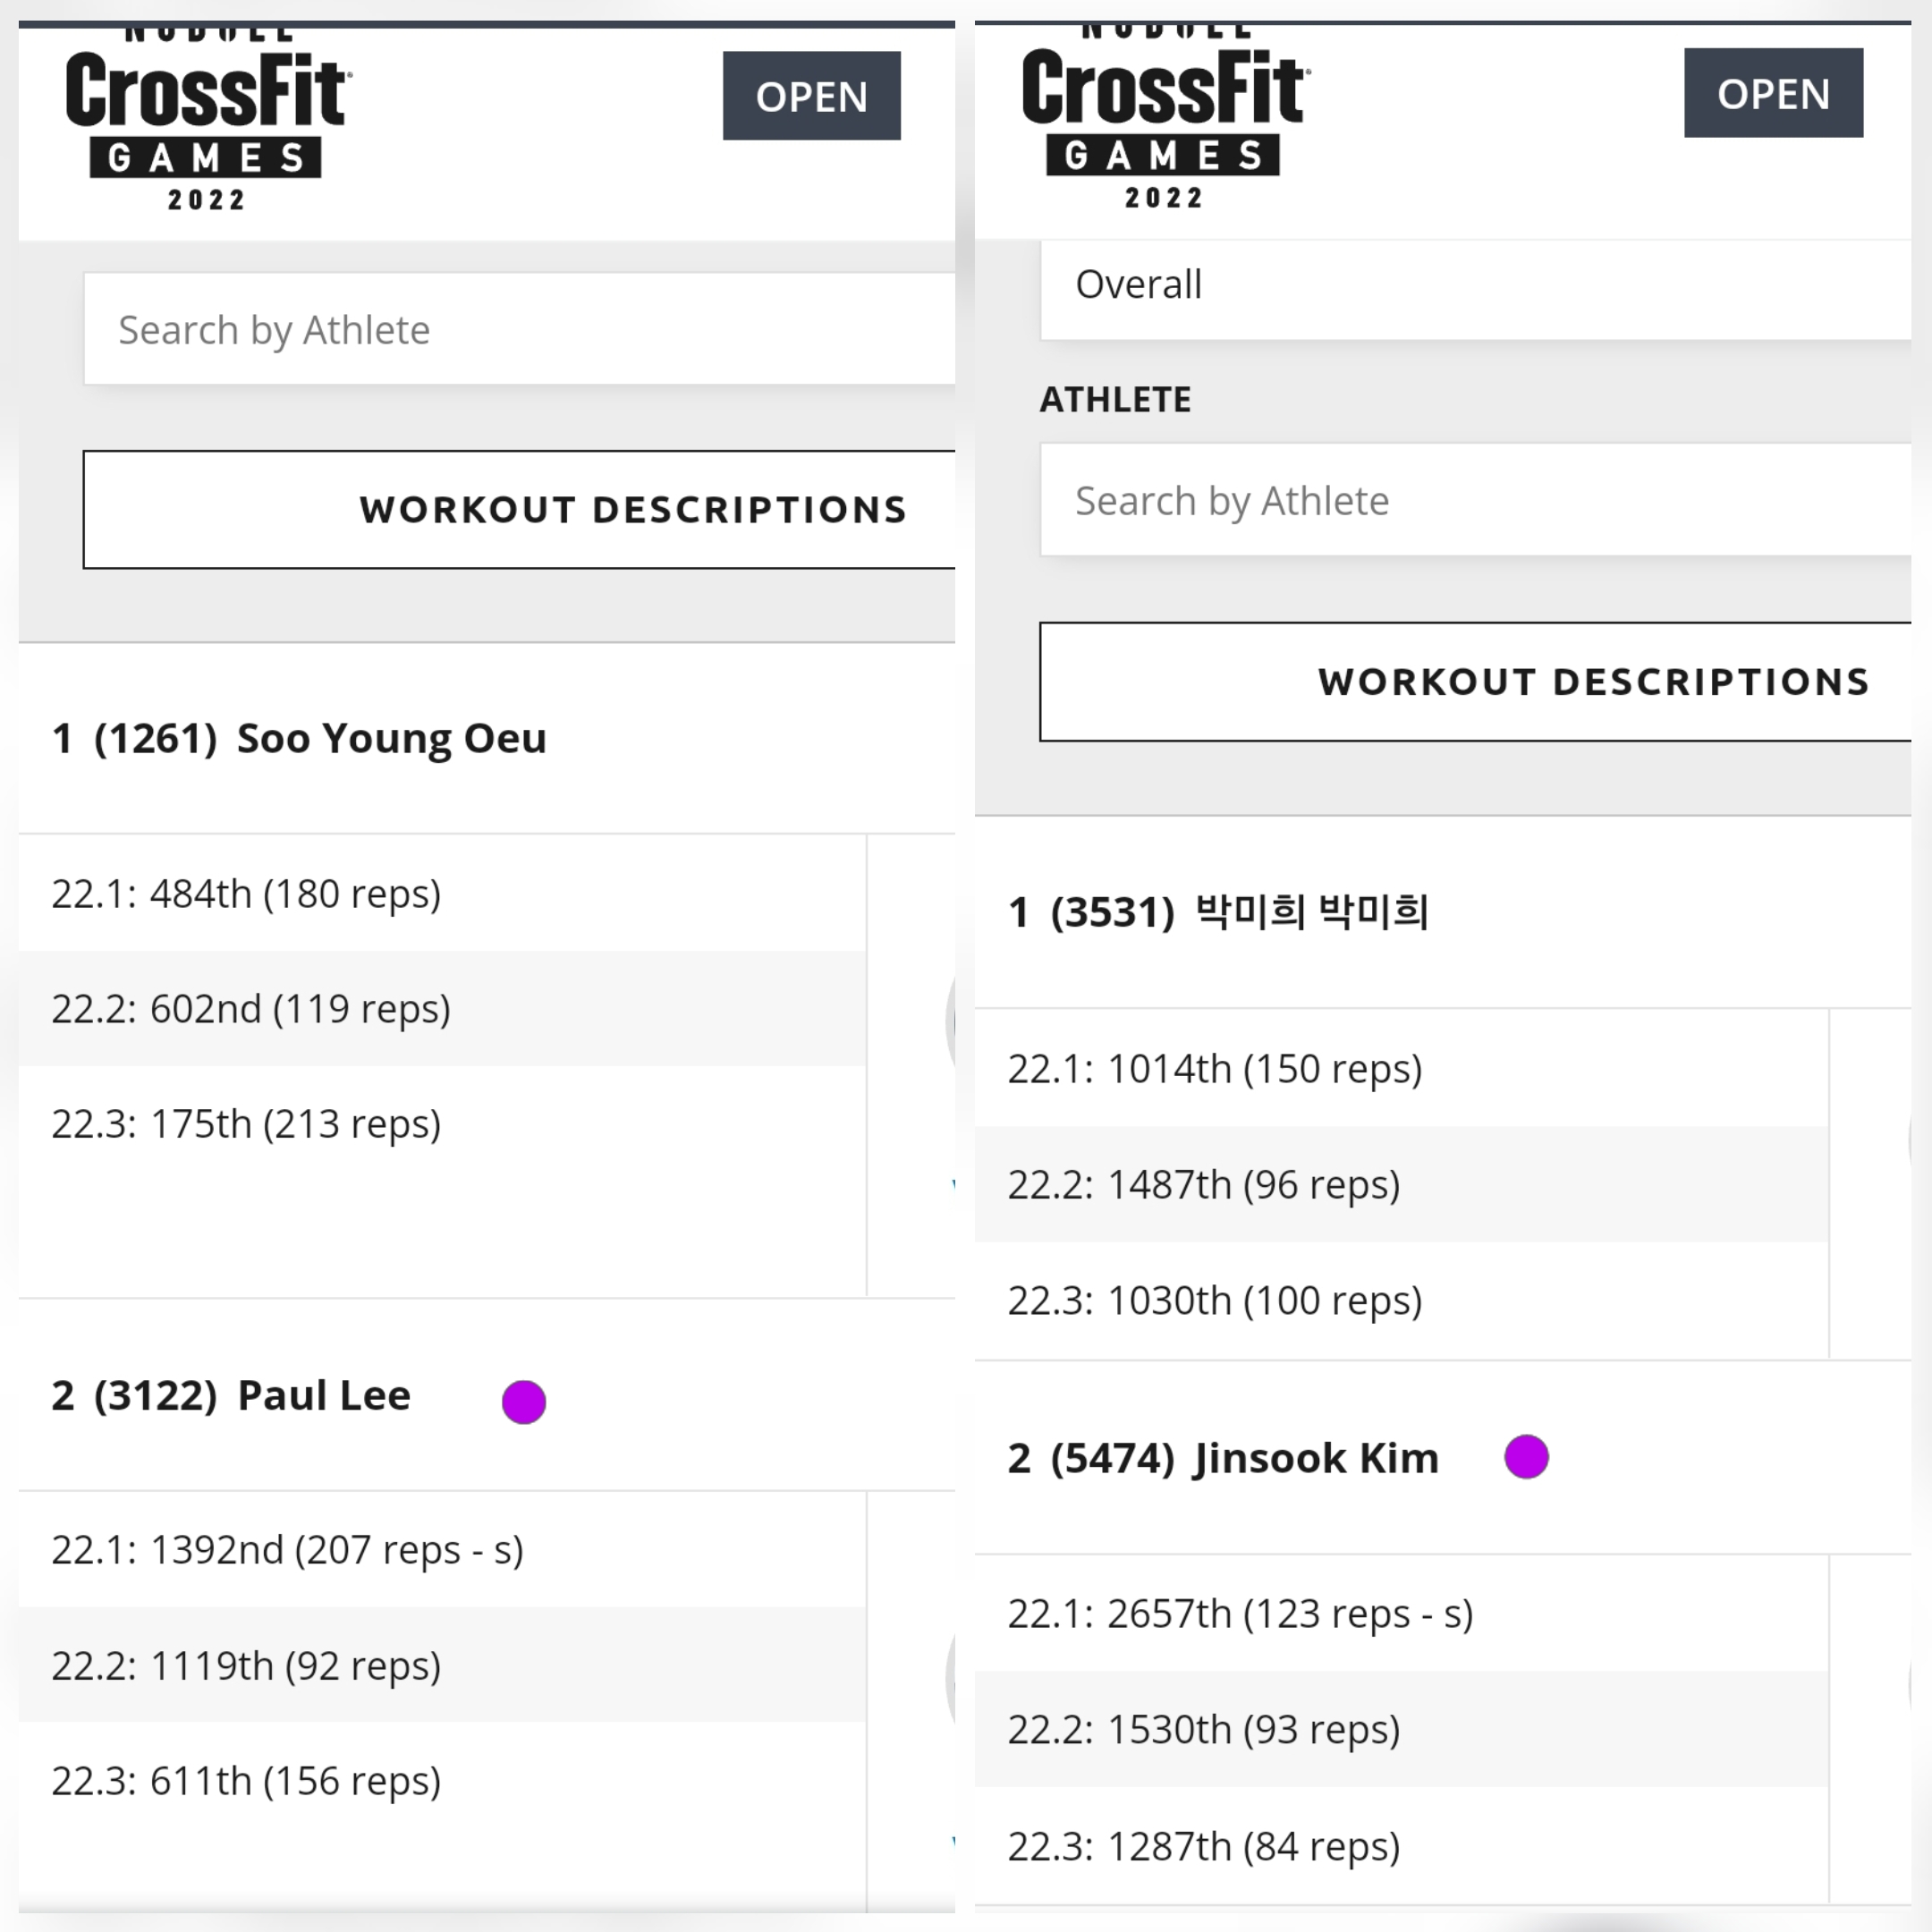The height and width of the screenshot is (1932, 1932).
Task: Focus the left Search by Athlete field
Action: (519, 329)
